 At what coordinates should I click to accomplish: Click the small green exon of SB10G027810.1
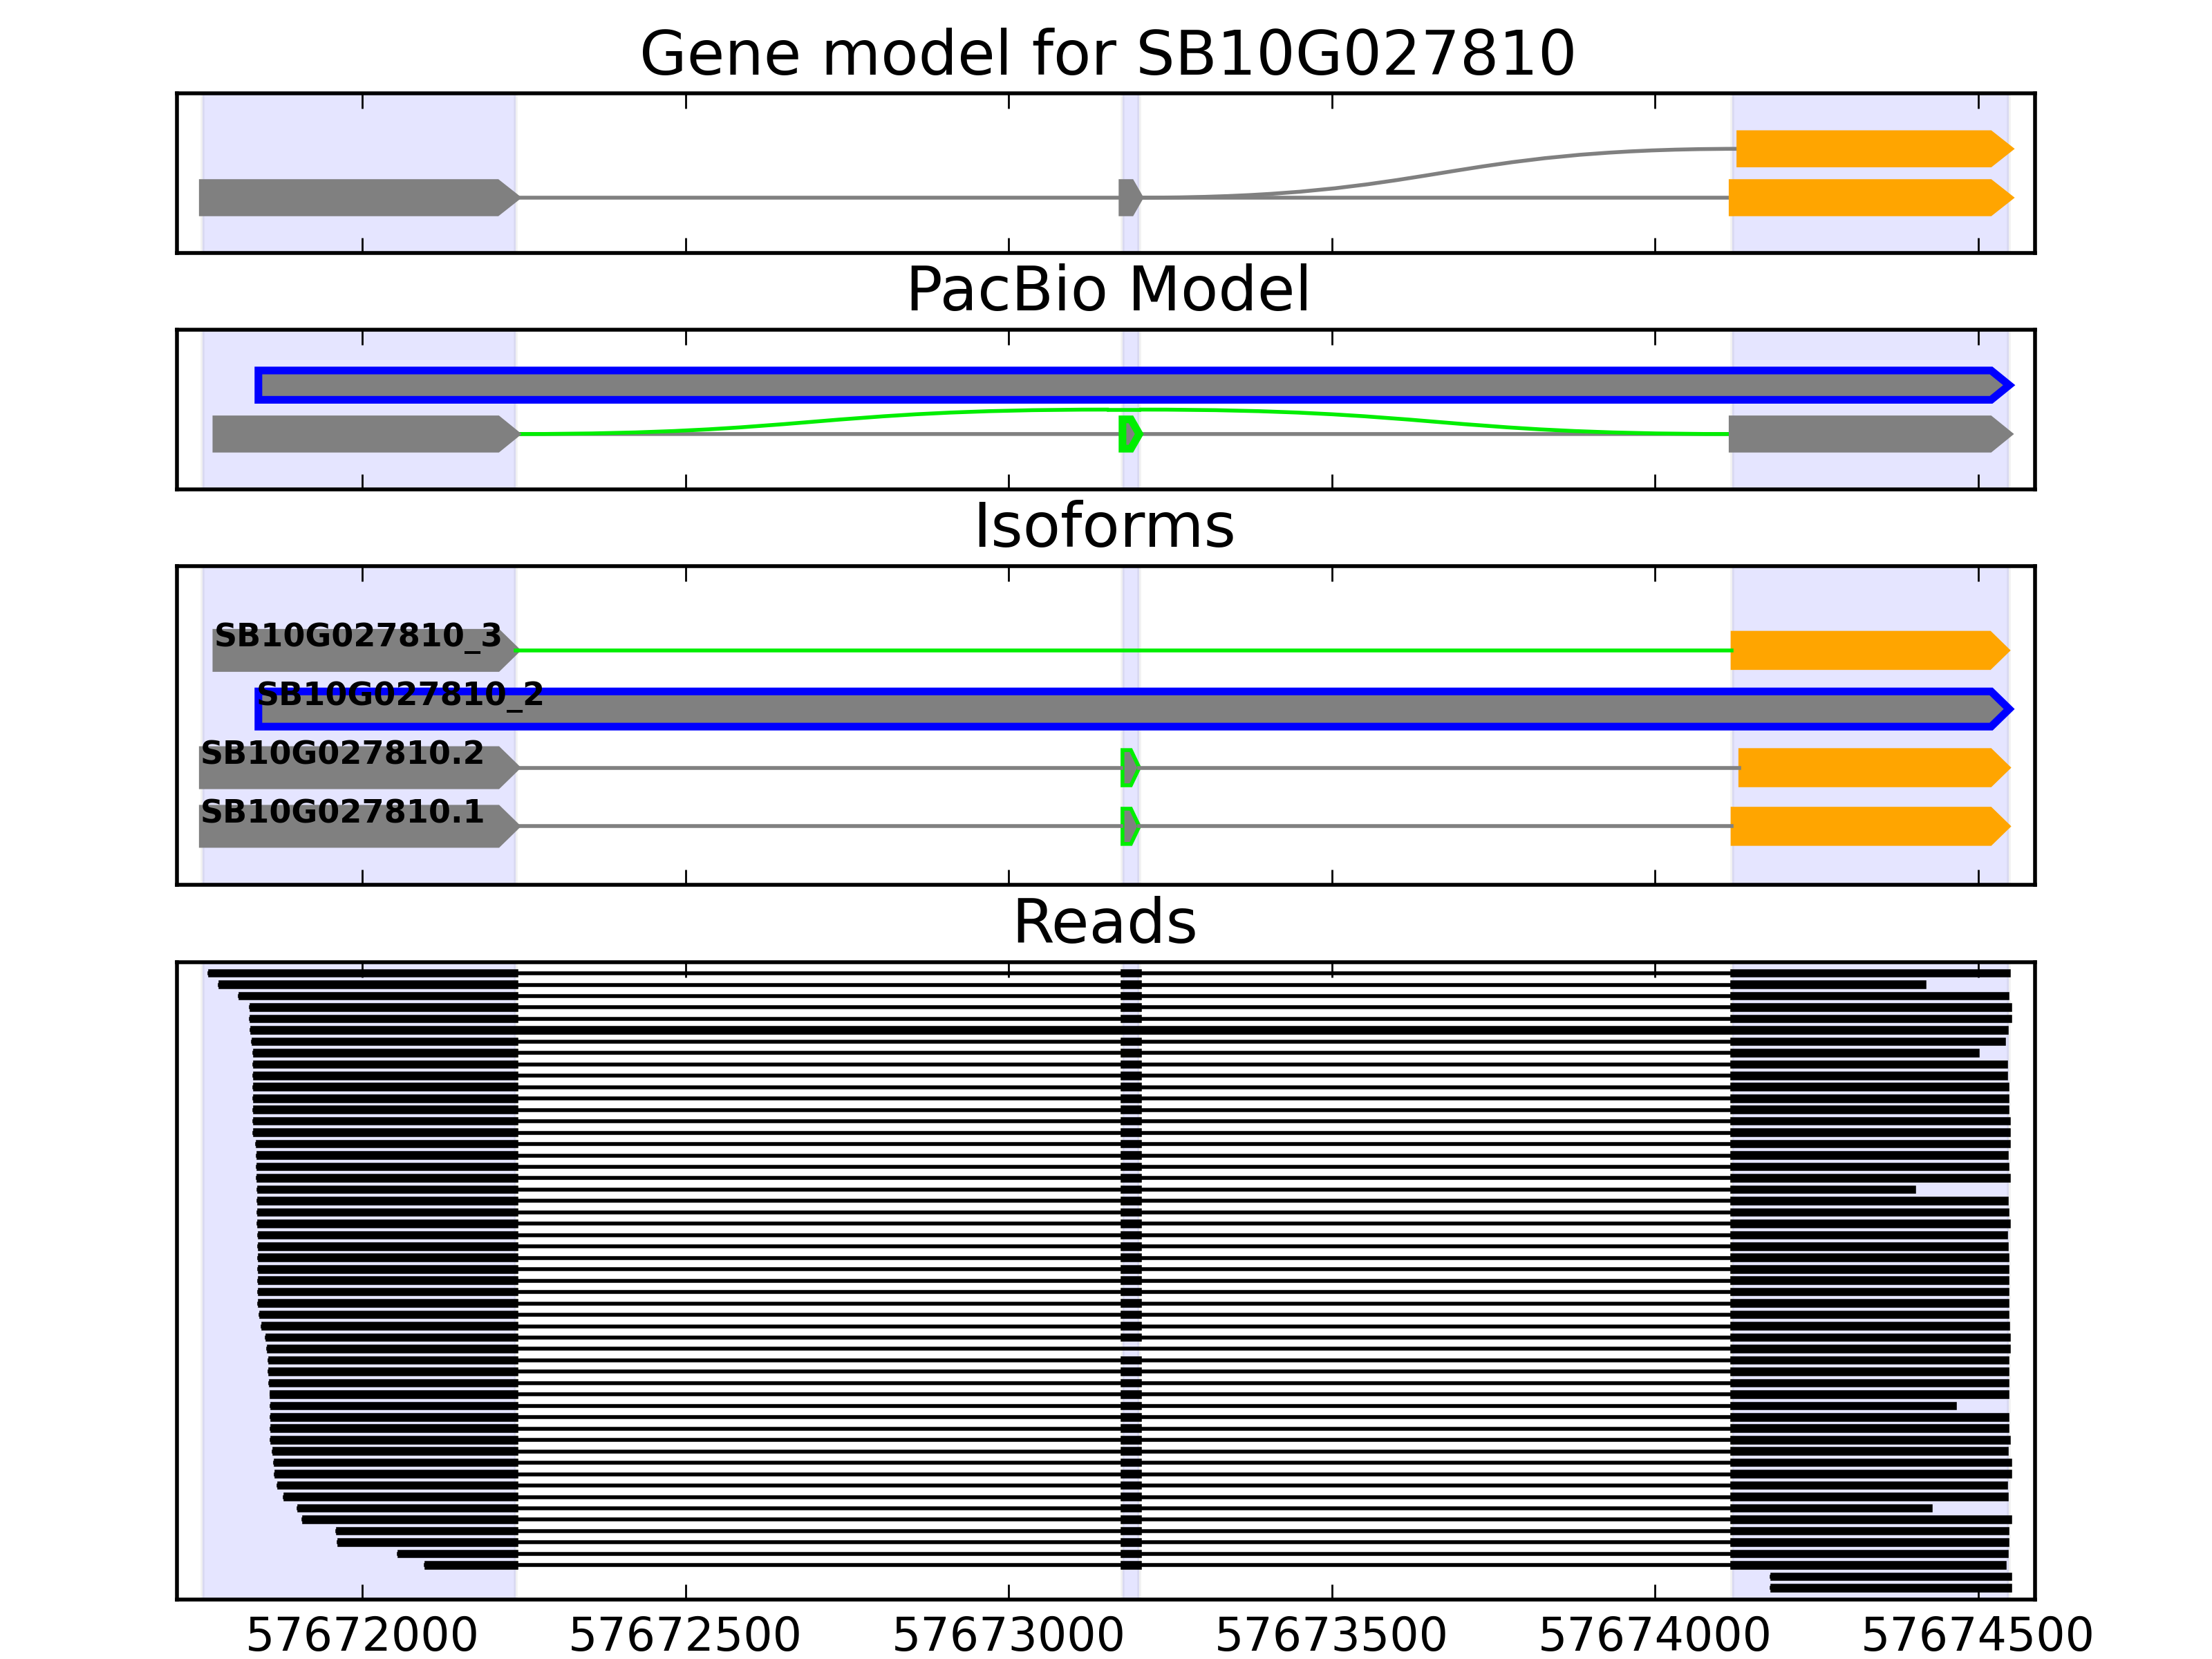tap(1129, 826)
